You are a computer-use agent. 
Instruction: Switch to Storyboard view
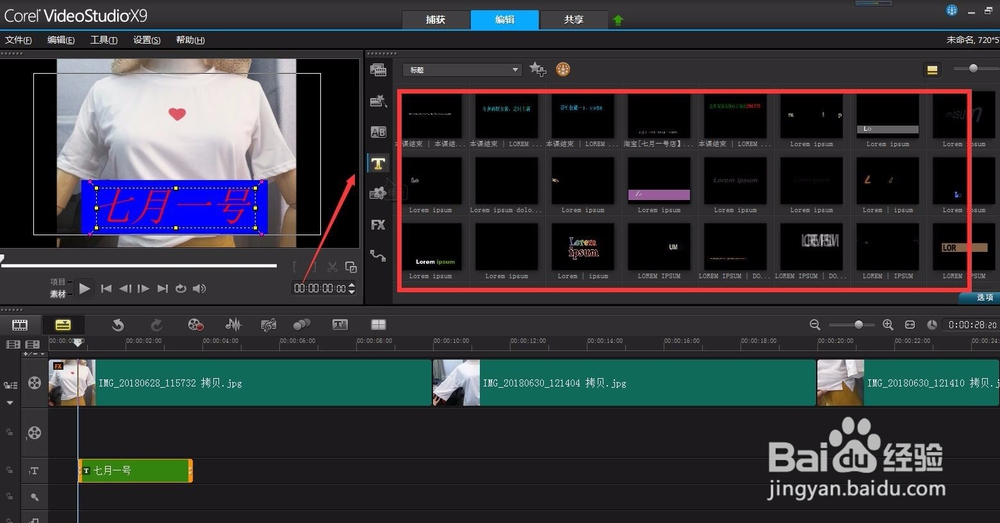pyautogui.click(x=20, y=325)
